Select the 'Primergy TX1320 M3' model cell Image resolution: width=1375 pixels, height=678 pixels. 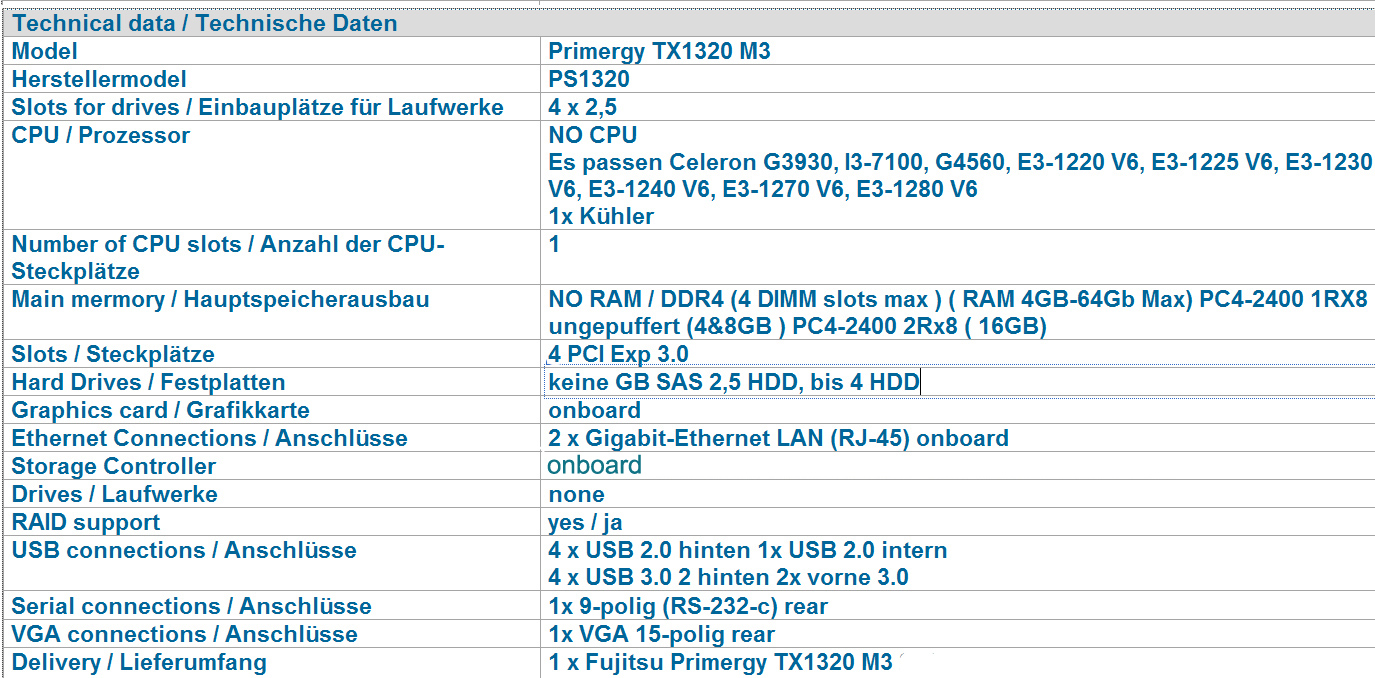659,51
